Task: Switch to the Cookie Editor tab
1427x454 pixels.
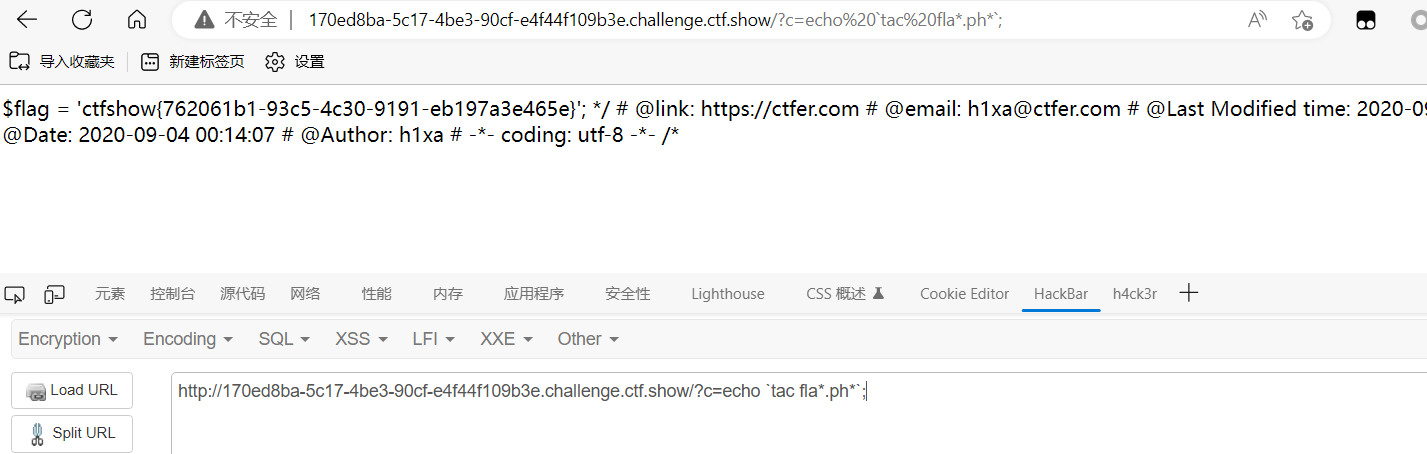Action: click(965, 294)
